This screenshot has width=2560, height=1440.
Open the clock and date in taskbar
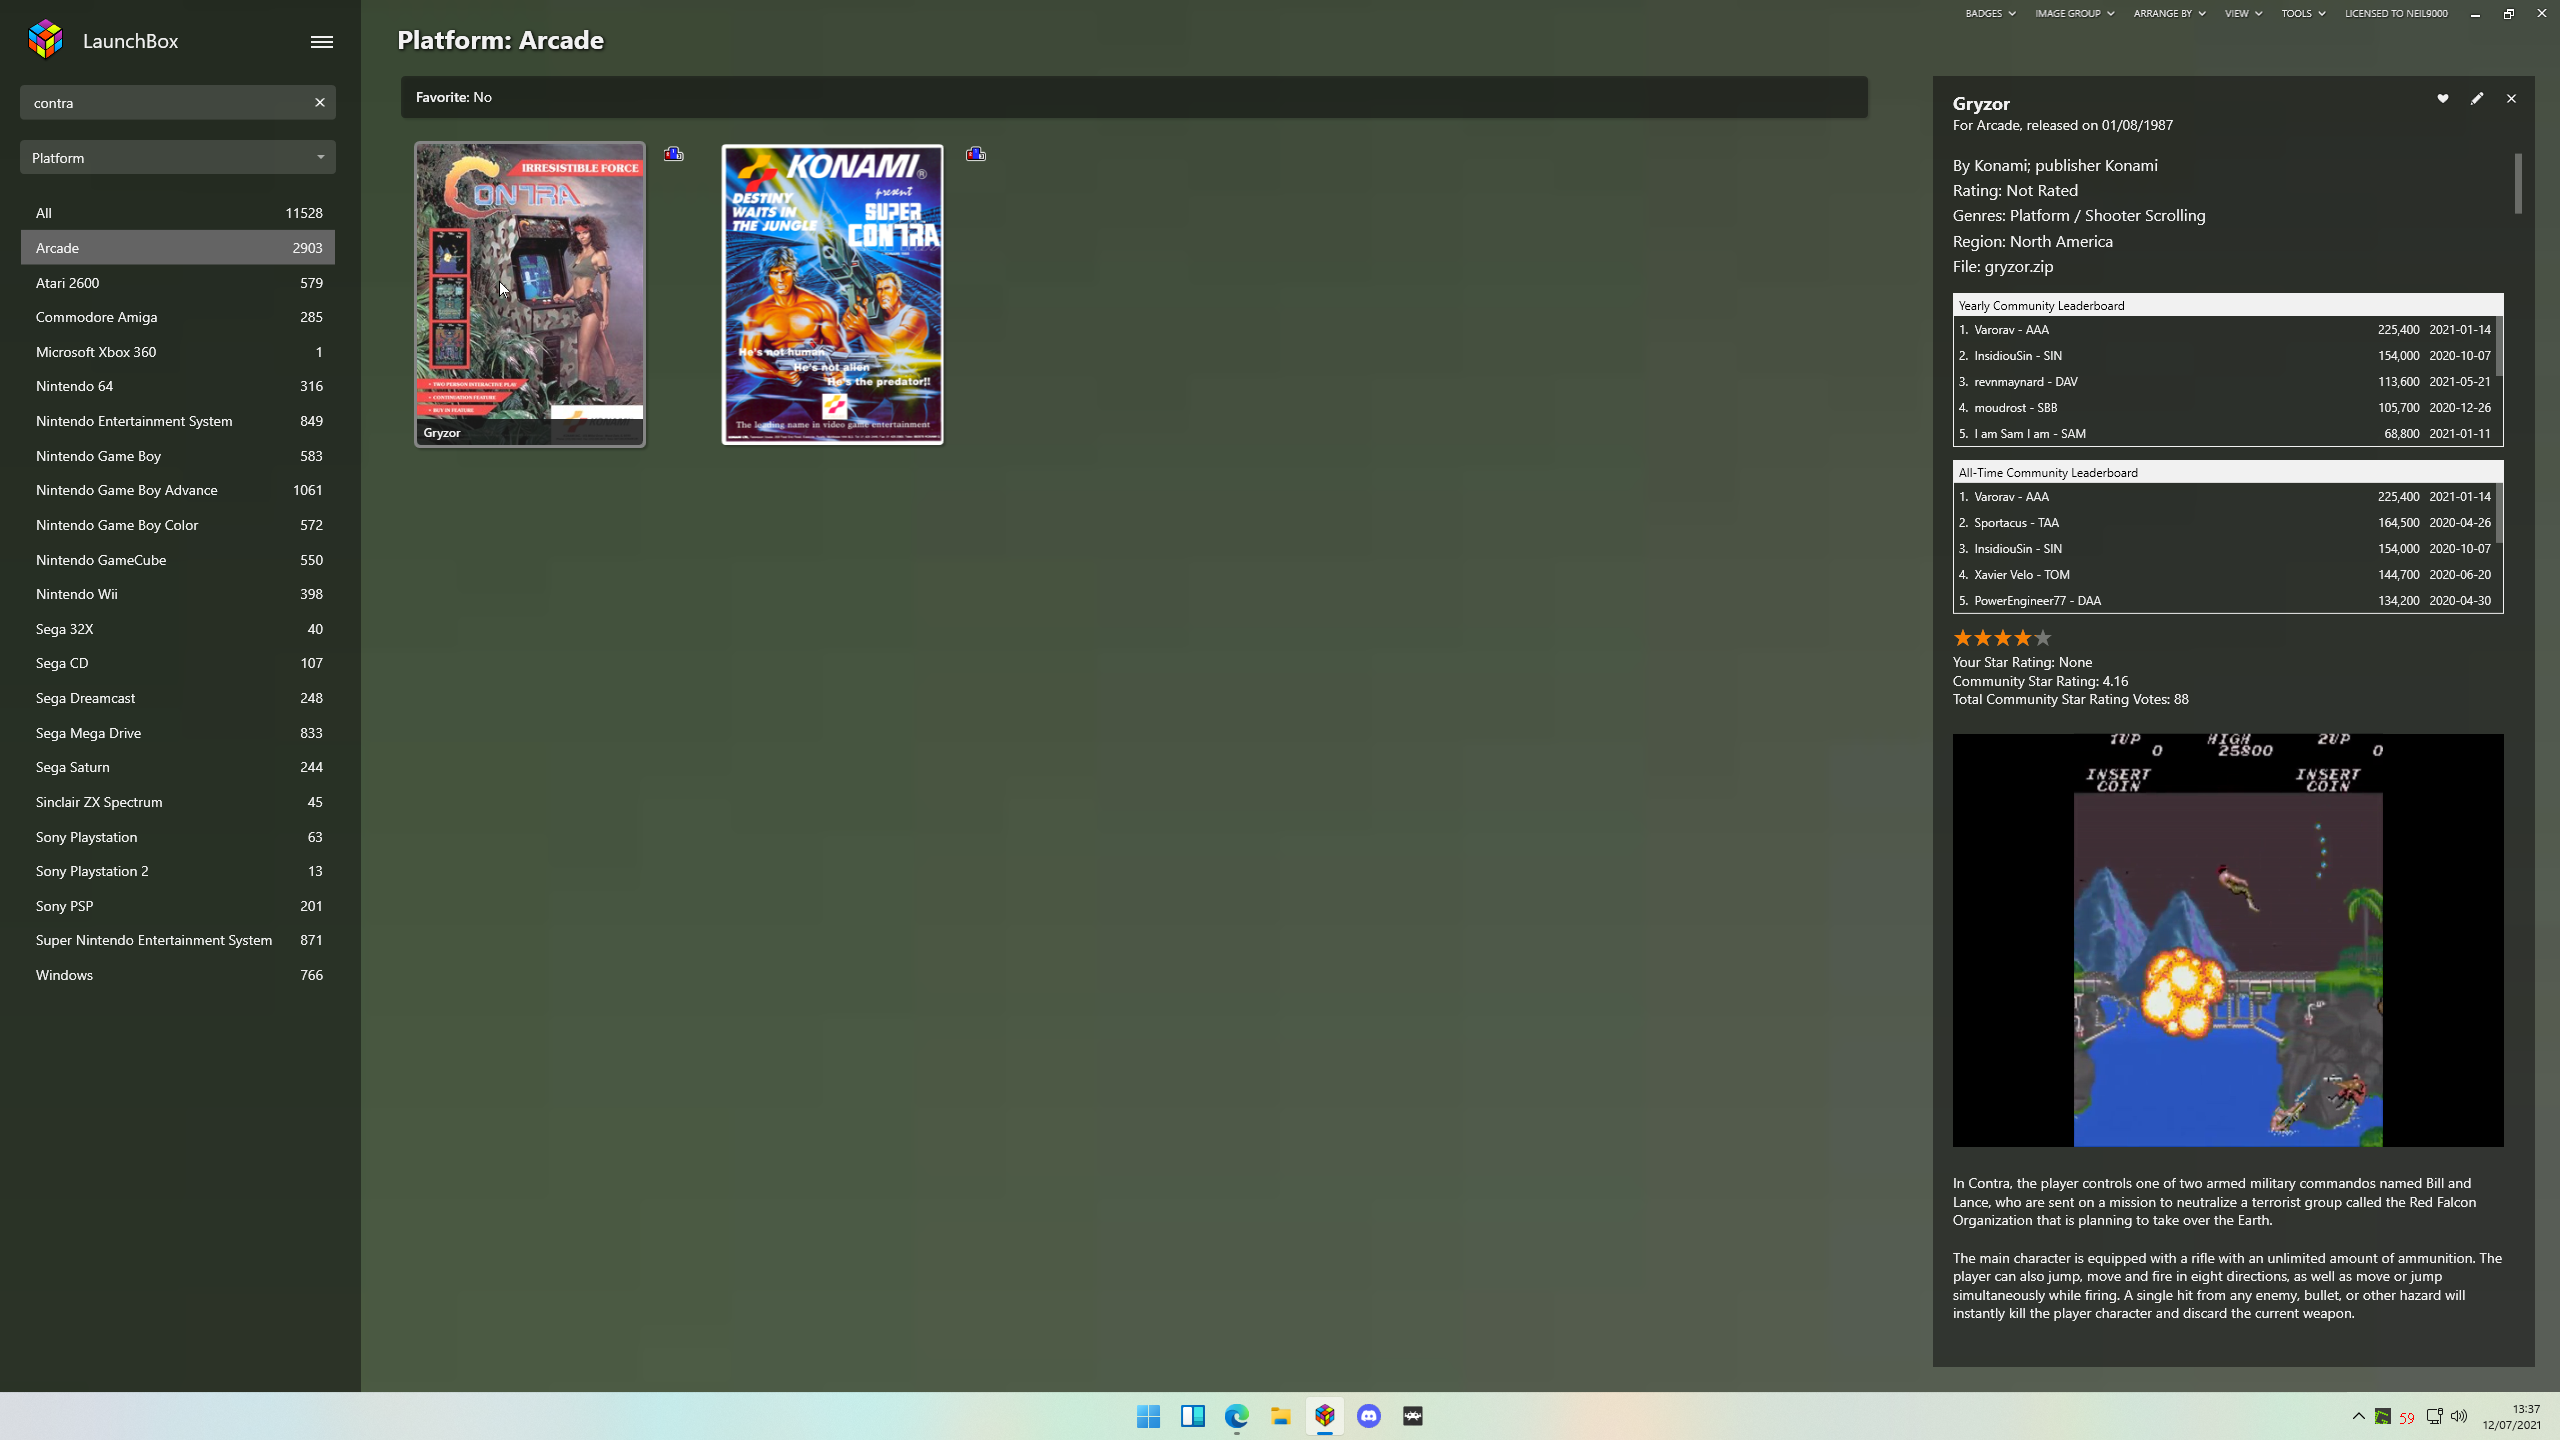[x=2512, y=1416]
